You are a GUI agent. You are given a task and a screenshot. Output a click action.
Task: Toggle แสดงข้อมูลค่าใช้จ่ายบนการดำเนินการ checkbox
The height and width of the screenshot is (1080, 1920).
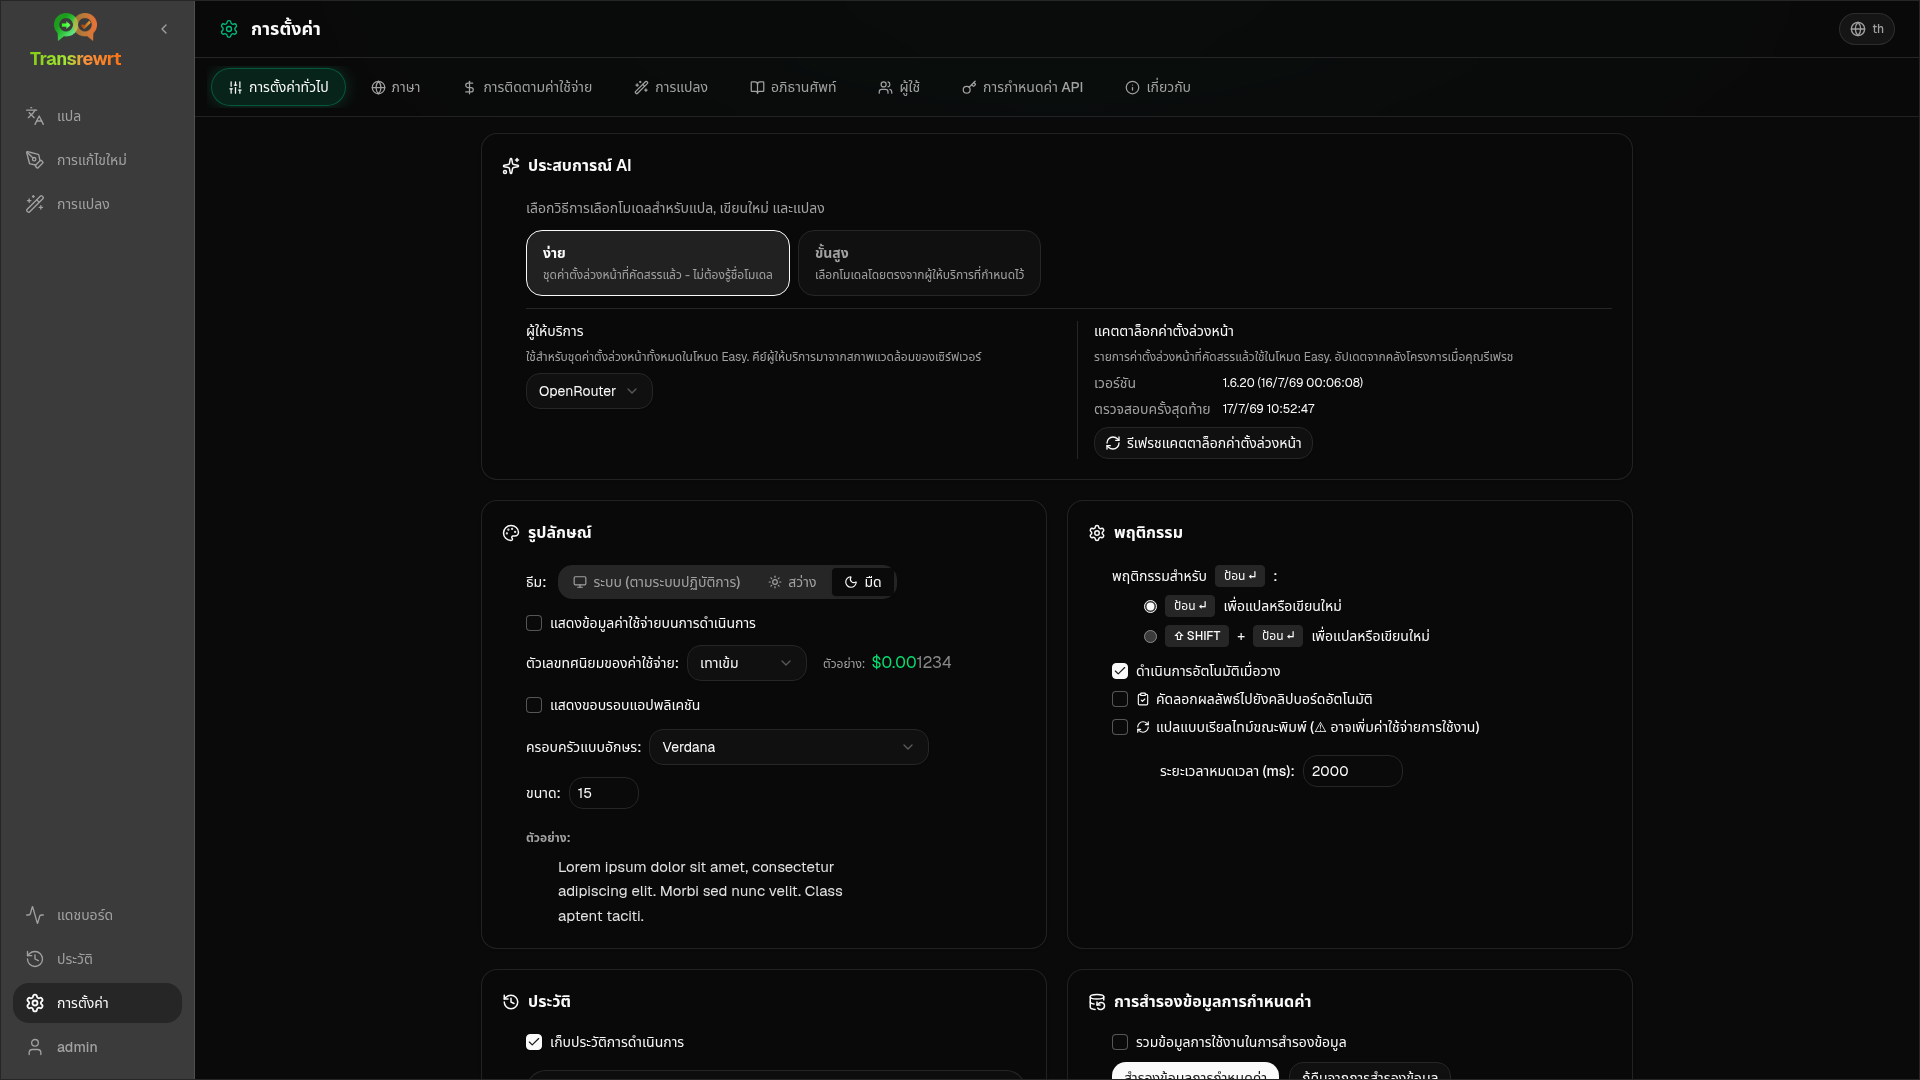[x=534, y=623]
